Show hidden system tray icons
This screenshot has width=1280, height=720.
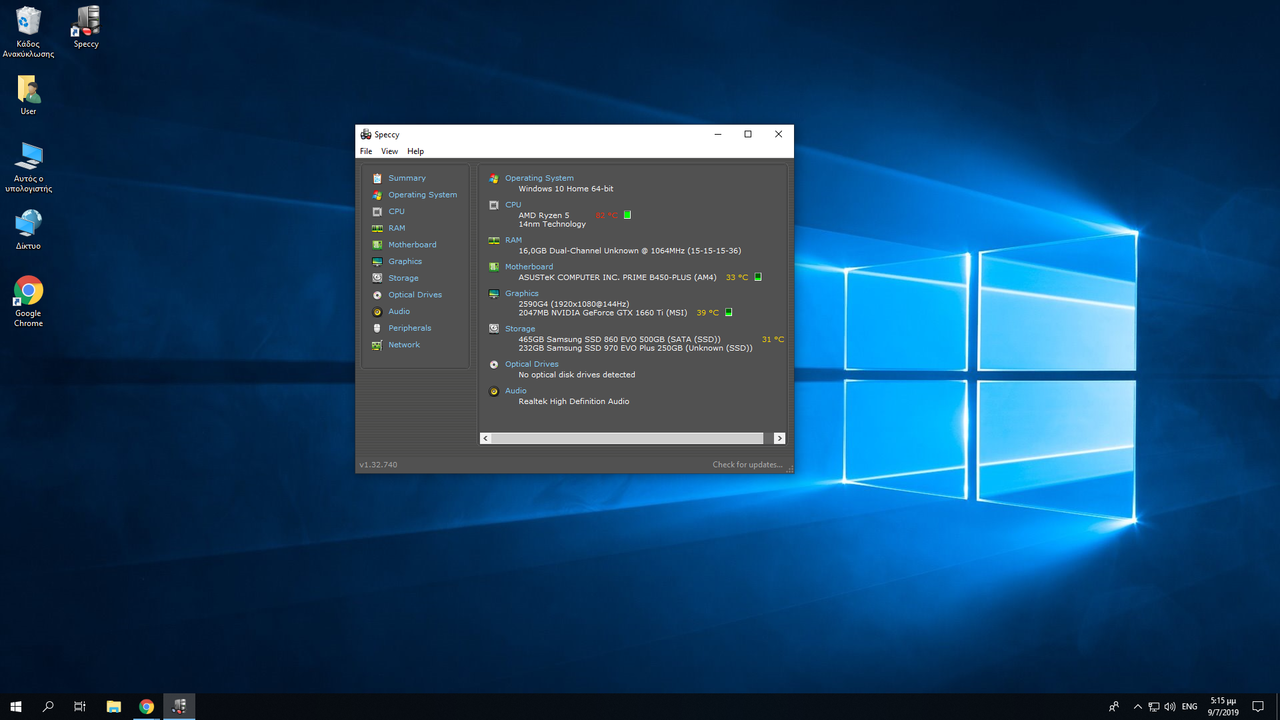click(x=1136, y=706)
